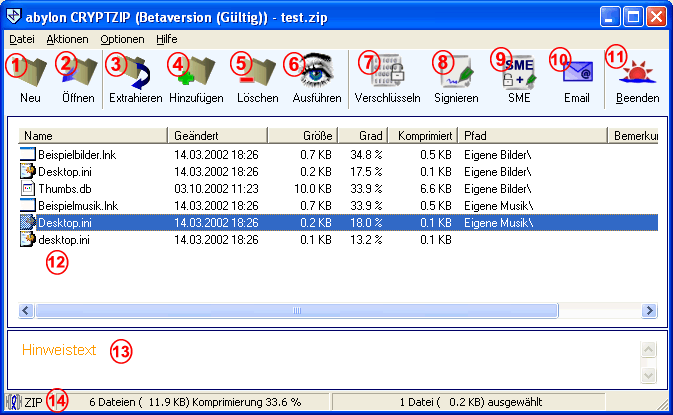This screenshot has height=415, width=673.
Task: Click the lowercase desktop.ini file icon
Action: tap(27, 239)
